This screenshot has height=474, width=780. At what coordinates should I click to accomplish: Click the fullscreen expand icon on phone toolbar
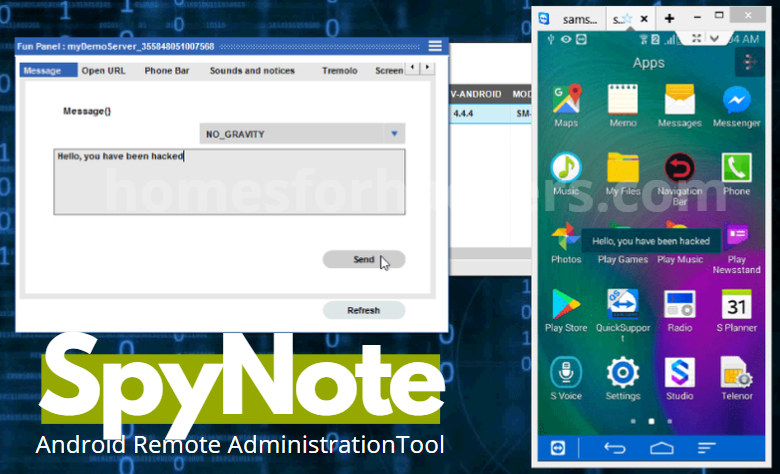(696, 38)
